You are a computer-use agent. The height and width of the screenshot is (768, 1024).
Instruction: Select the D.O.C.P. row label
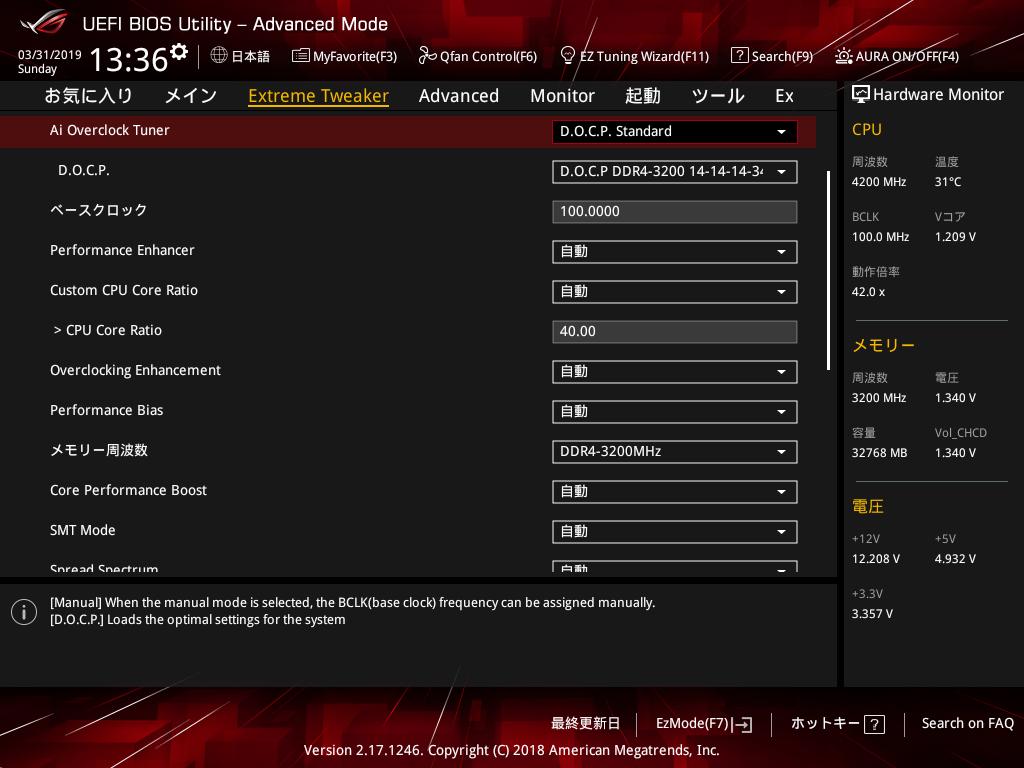(84, 170)
